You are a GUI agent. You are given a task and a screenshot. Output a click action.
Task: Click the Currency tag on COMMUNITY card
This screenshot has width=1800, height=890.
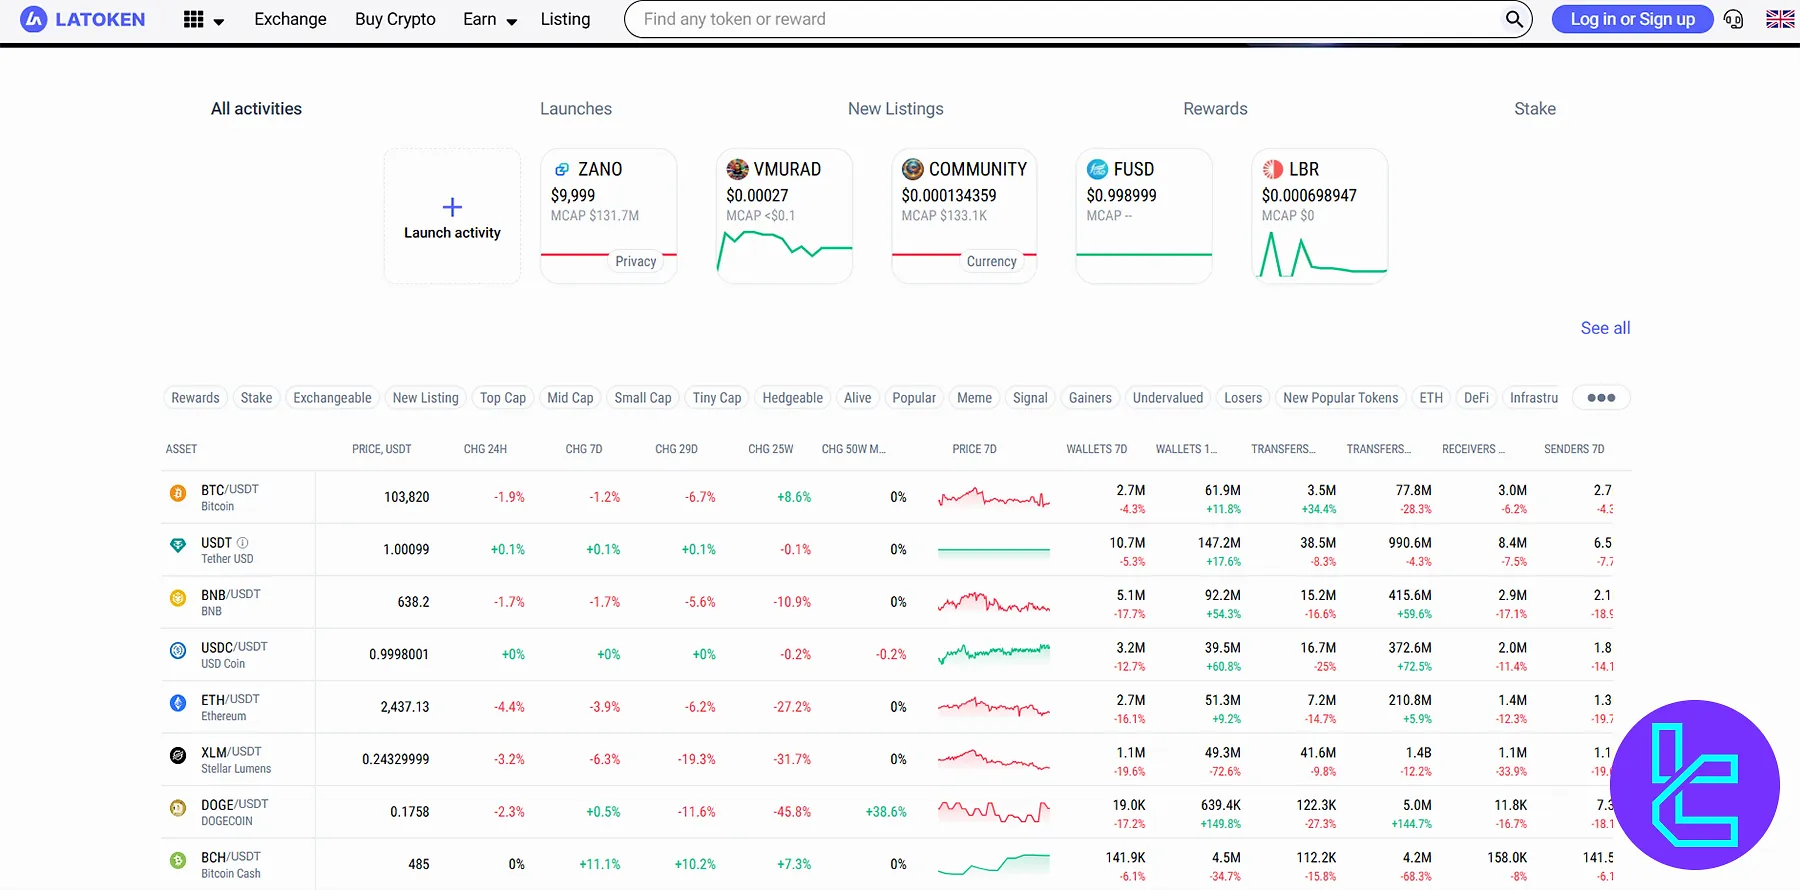pyautogui.click(x=991, y=261)
